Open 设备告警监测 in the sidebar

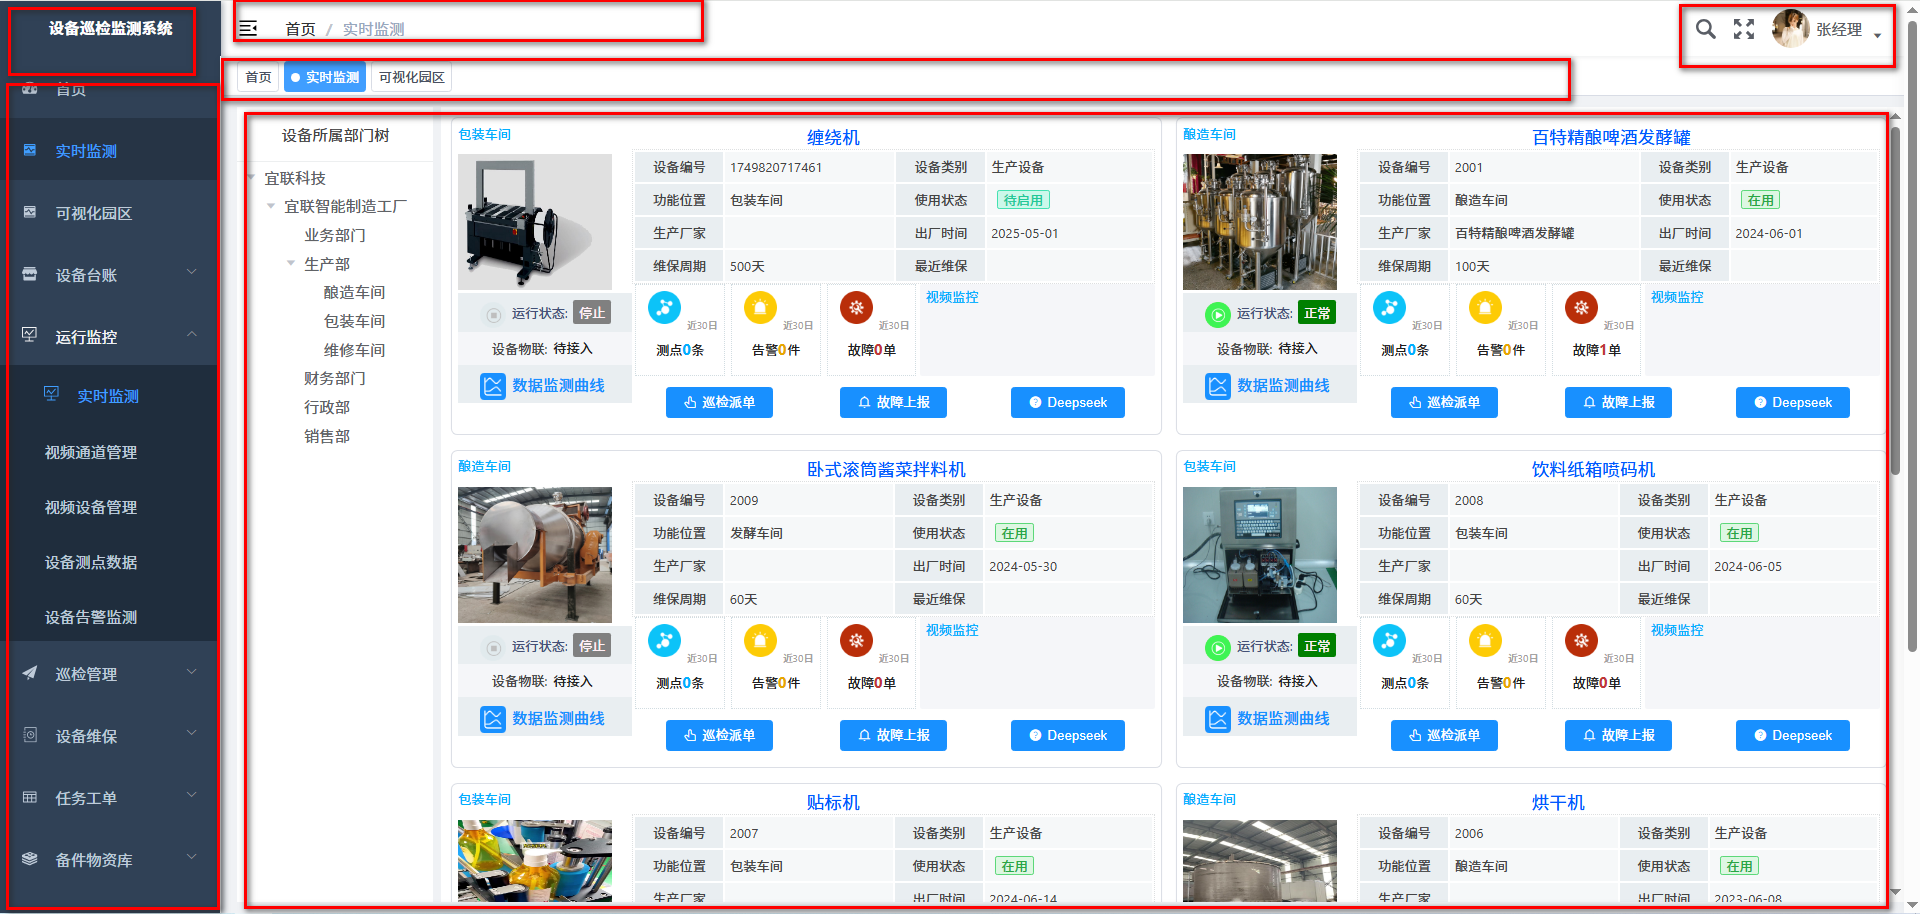click(x=91, y=617)
